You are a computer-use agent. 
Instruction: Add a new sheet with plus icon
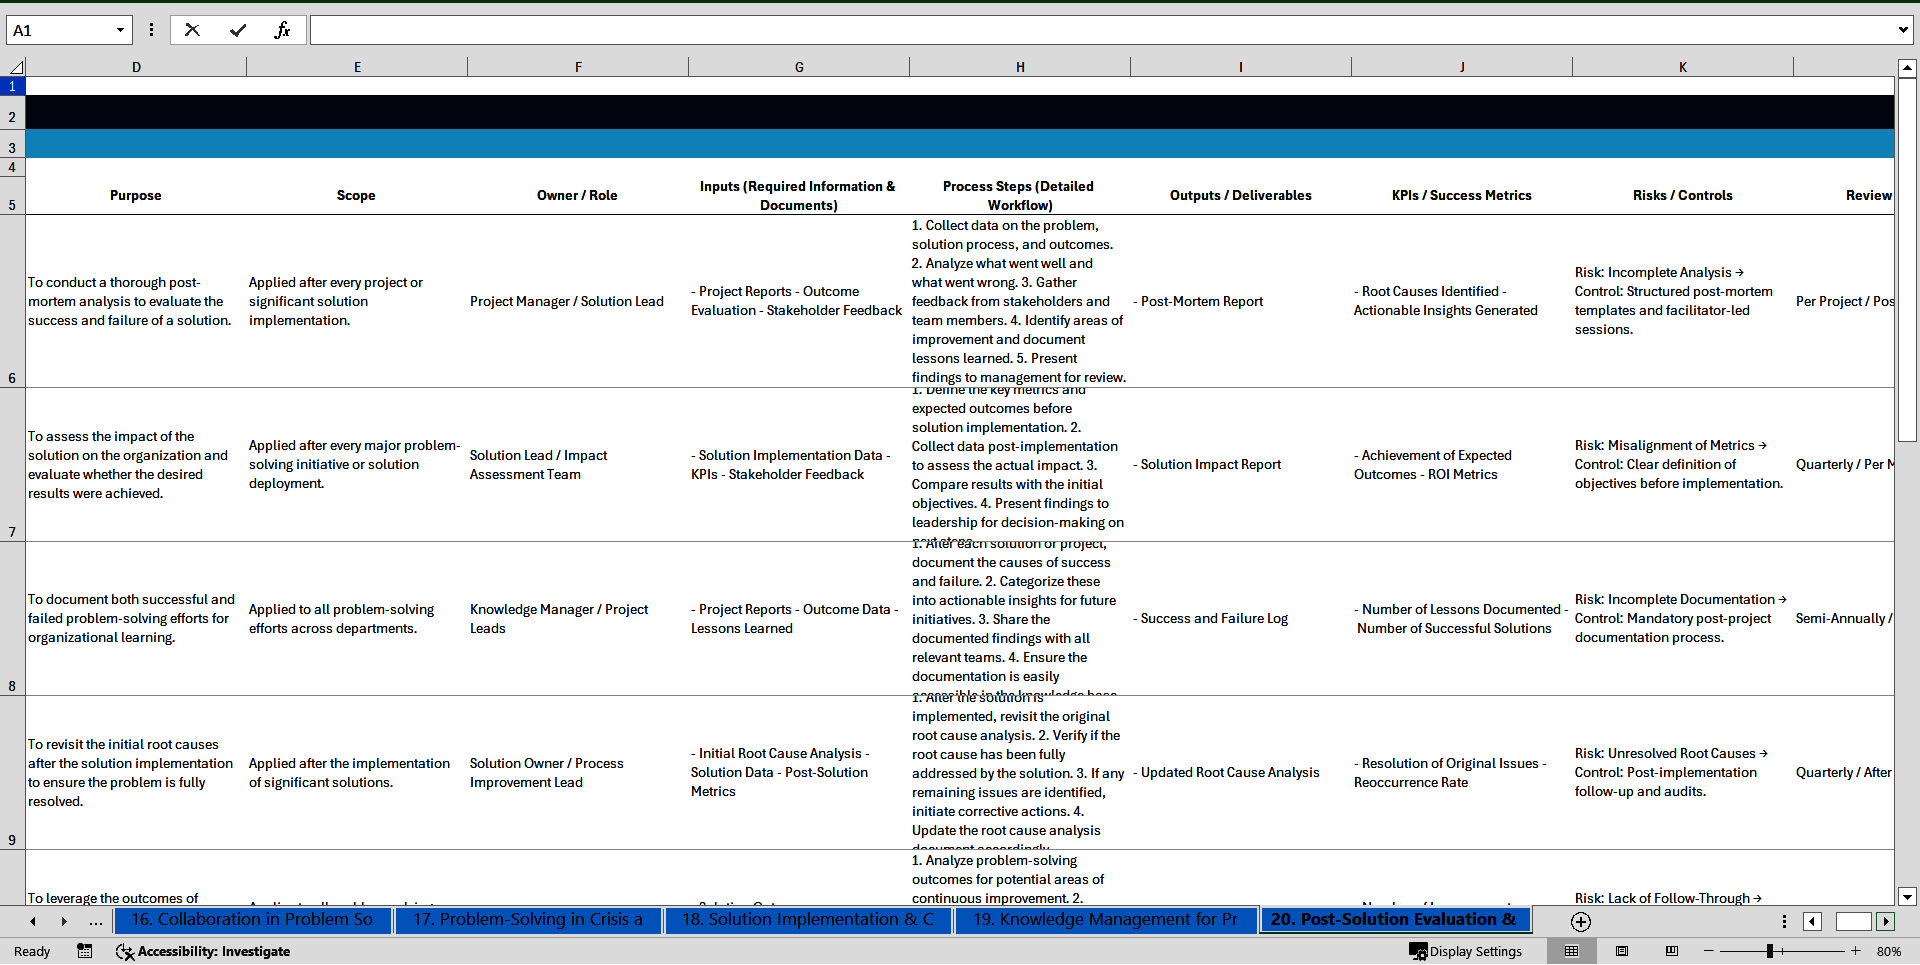pyautogui.click(x=1581, y=921)
